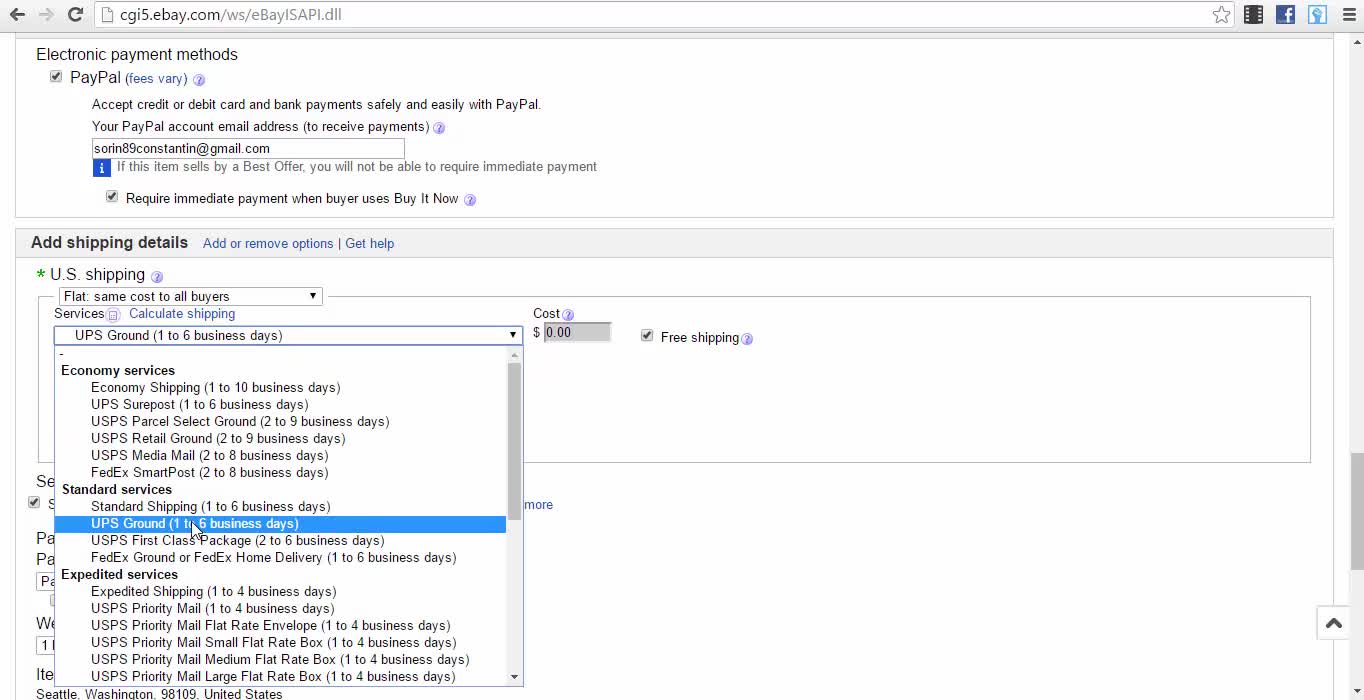This screenshot has height=700, width=1364.
Task: Click the dropdown list scroll down arrow
Action: tap(514, 677)
